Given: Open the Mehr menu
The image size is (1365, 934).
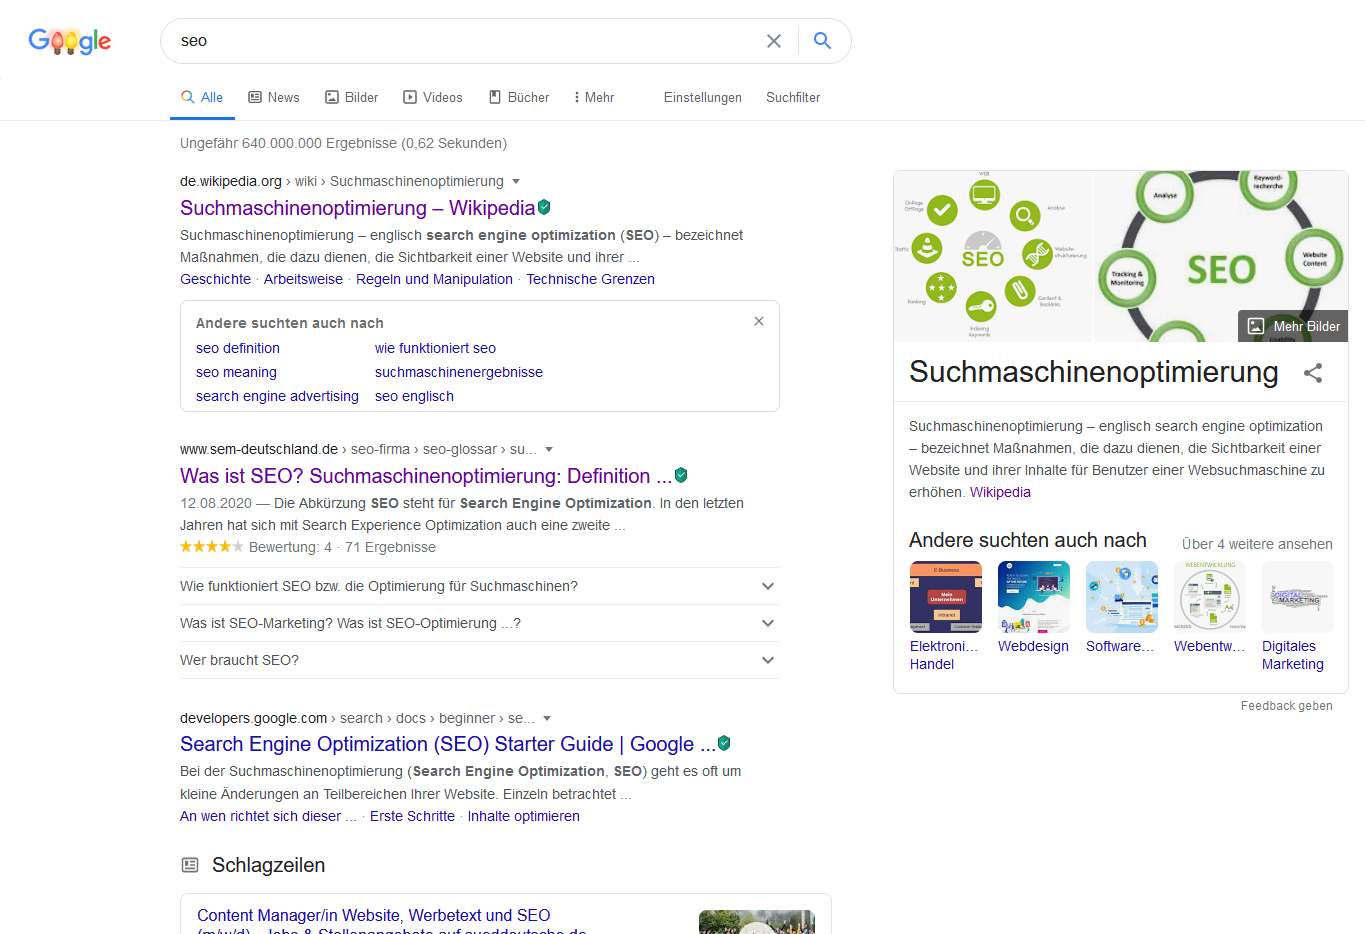Looking at the screenshot, I should [x=593, y=97].
